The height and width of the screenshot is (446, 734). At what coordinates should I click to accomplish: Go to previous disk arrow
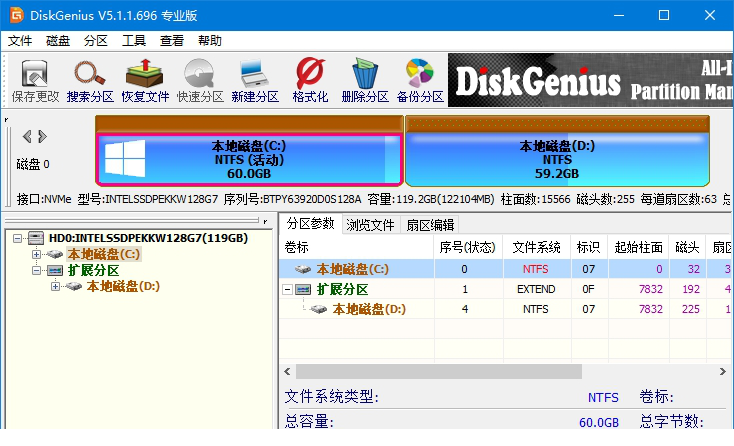tap(27, 136)
